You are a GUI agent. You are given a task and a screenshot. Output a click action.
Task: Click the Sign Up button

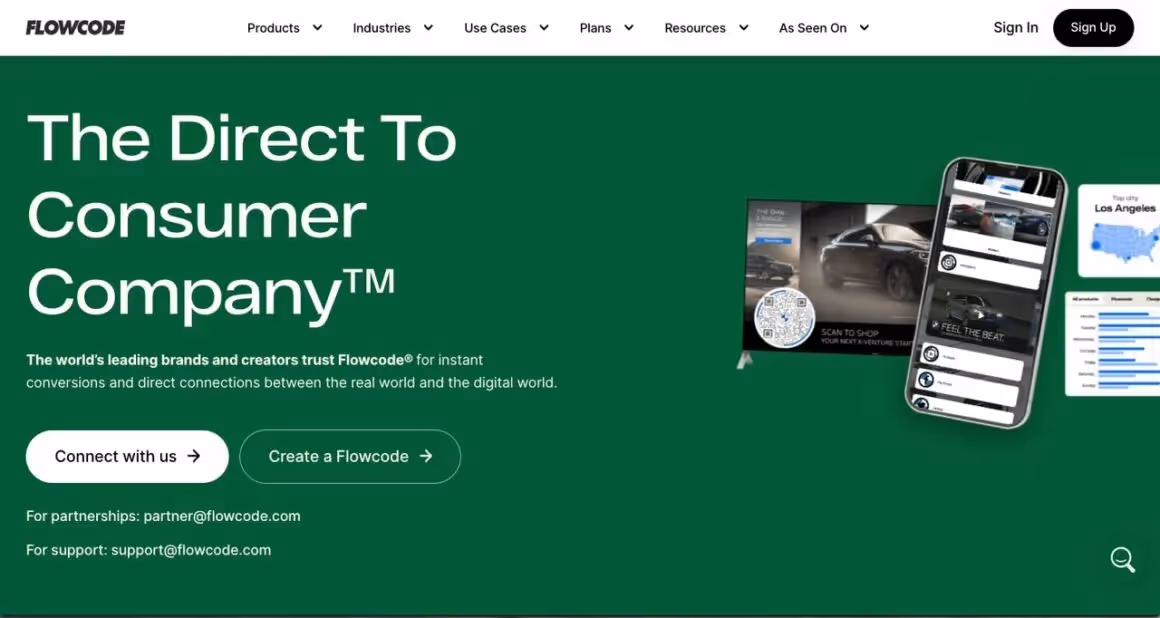[1093, 28]
